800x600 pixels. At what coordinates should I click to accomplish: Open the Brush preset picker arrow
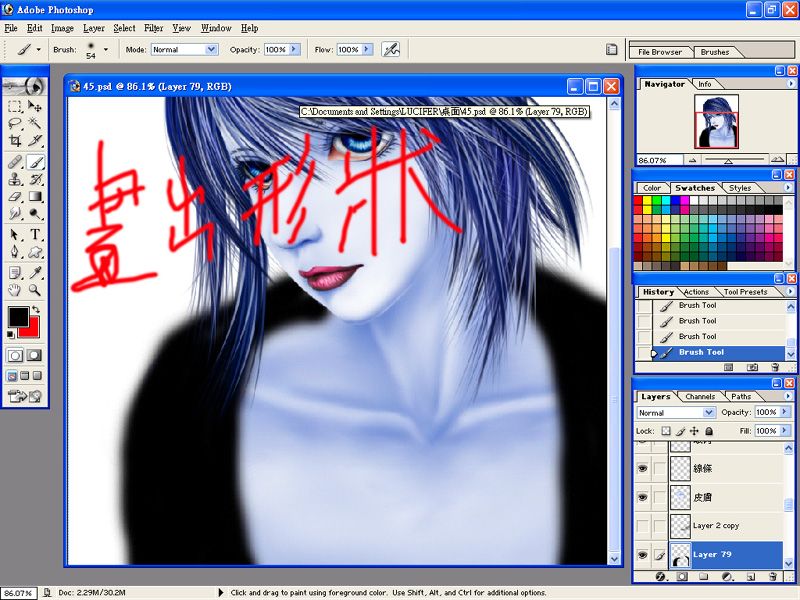click(x=106, y=49)
